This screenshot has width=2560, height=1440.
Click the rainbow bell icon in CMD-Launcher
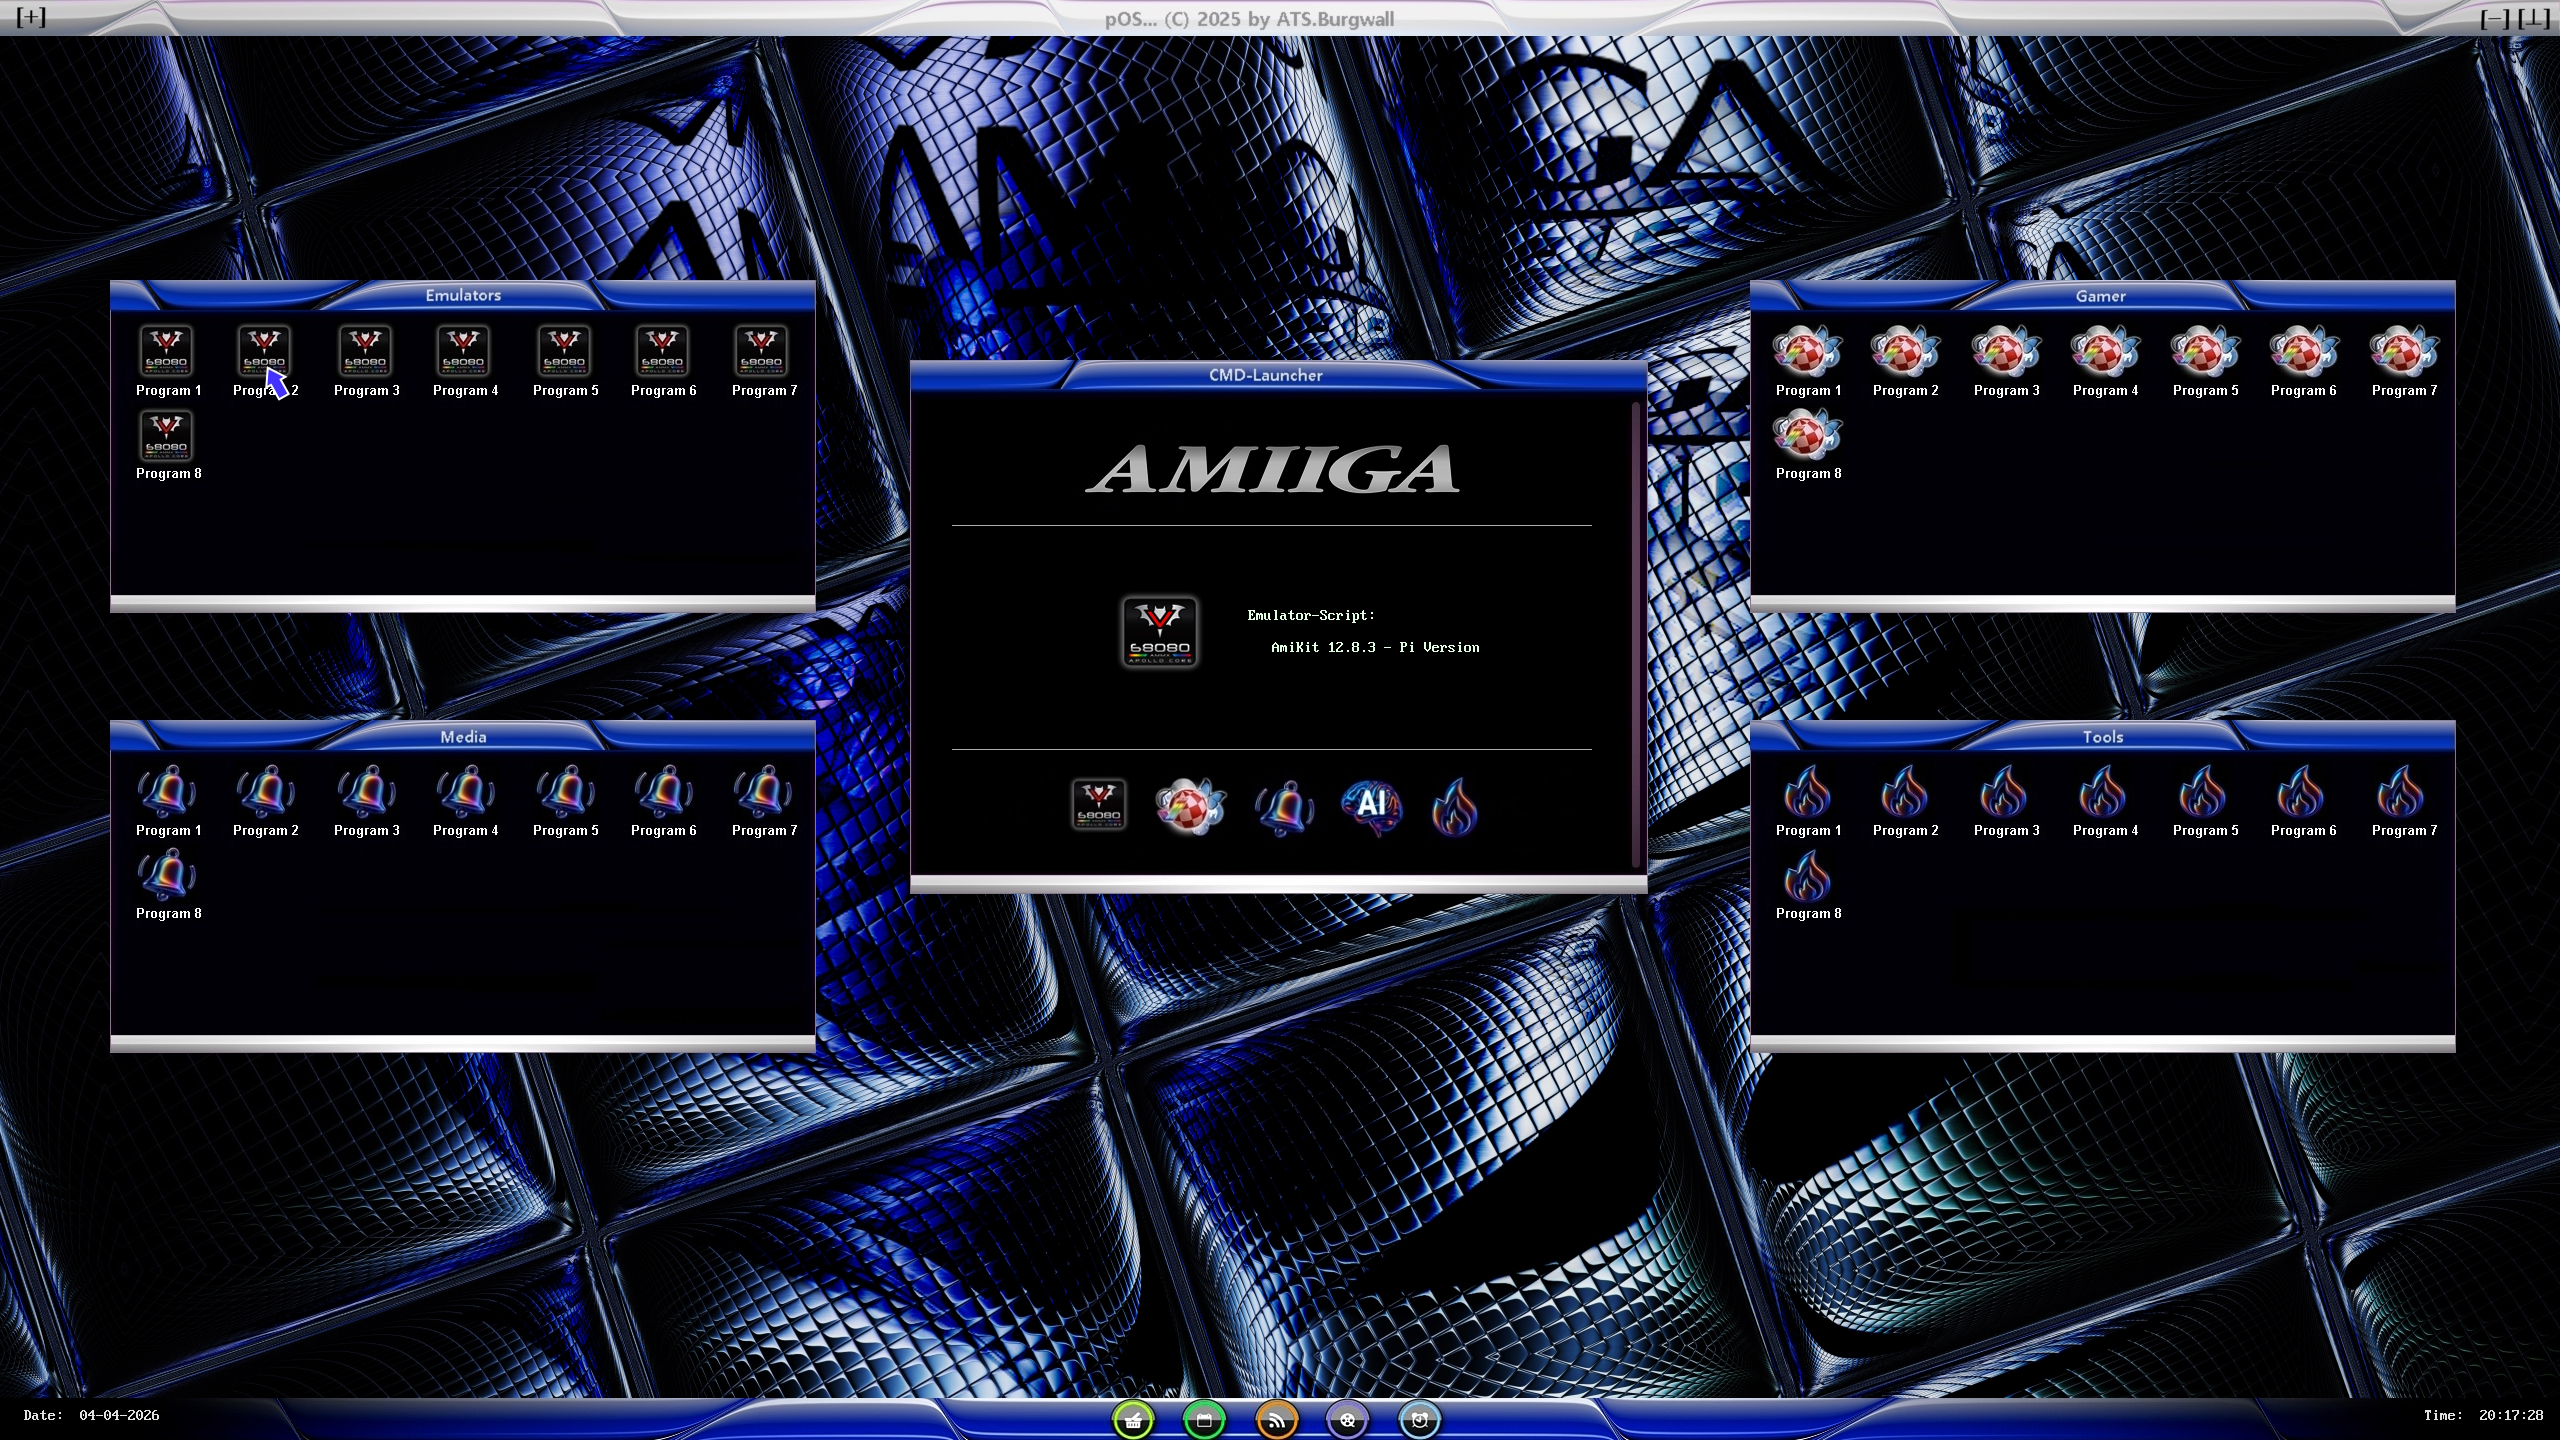click(x=1284, y=806)
